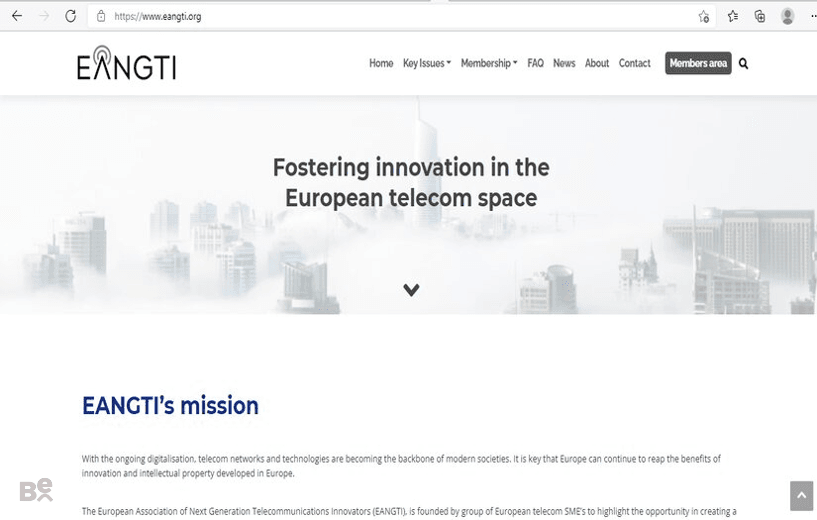Click the scroll-to-top arrow button
The height and width of the screenshot is (520, 817).
(x=801, y=496)
